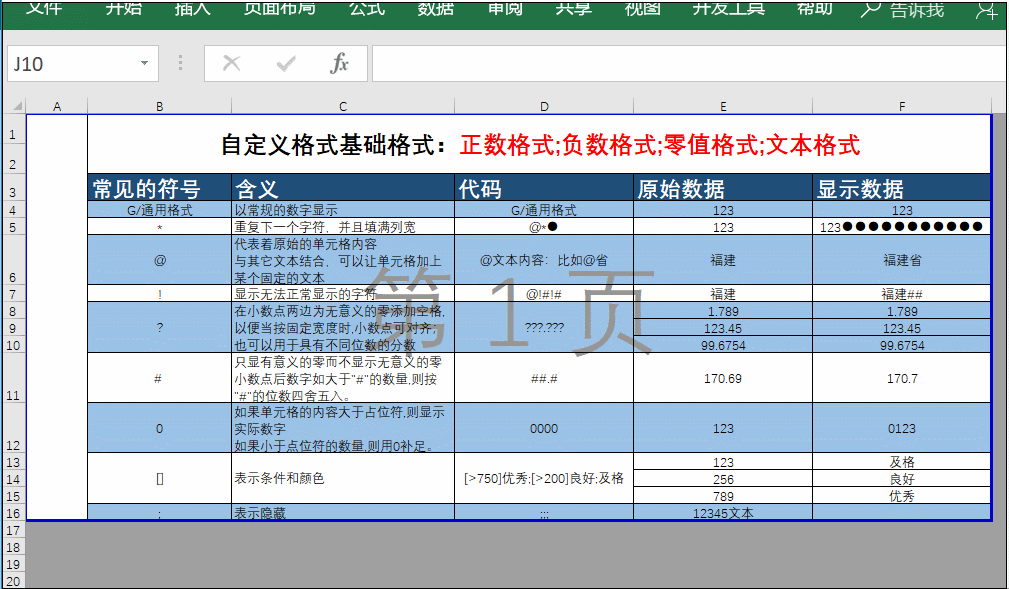Click code cell ##.#
The width and height of the screenshot is (1009, 589).
click(x=544, y=379)
